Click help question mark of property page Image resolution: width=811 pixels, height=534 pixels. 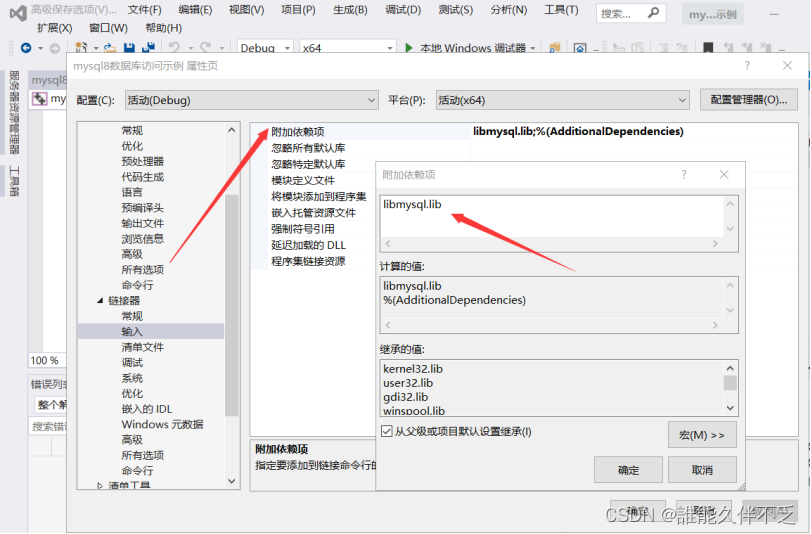(x=747, y=66)
